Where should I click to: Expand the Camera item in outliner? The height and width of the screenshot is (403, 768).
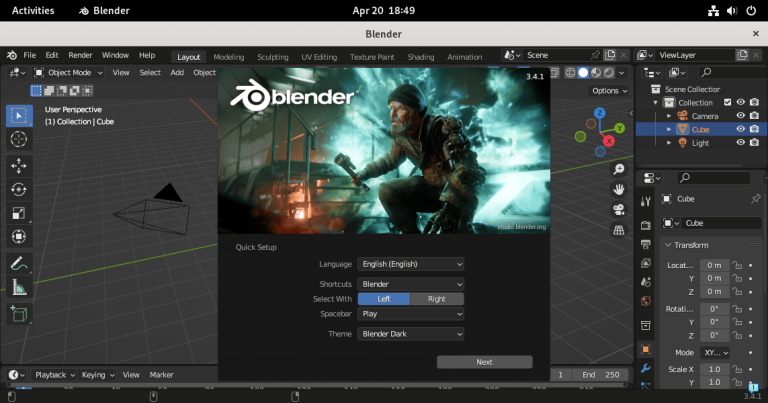point(669,116)
